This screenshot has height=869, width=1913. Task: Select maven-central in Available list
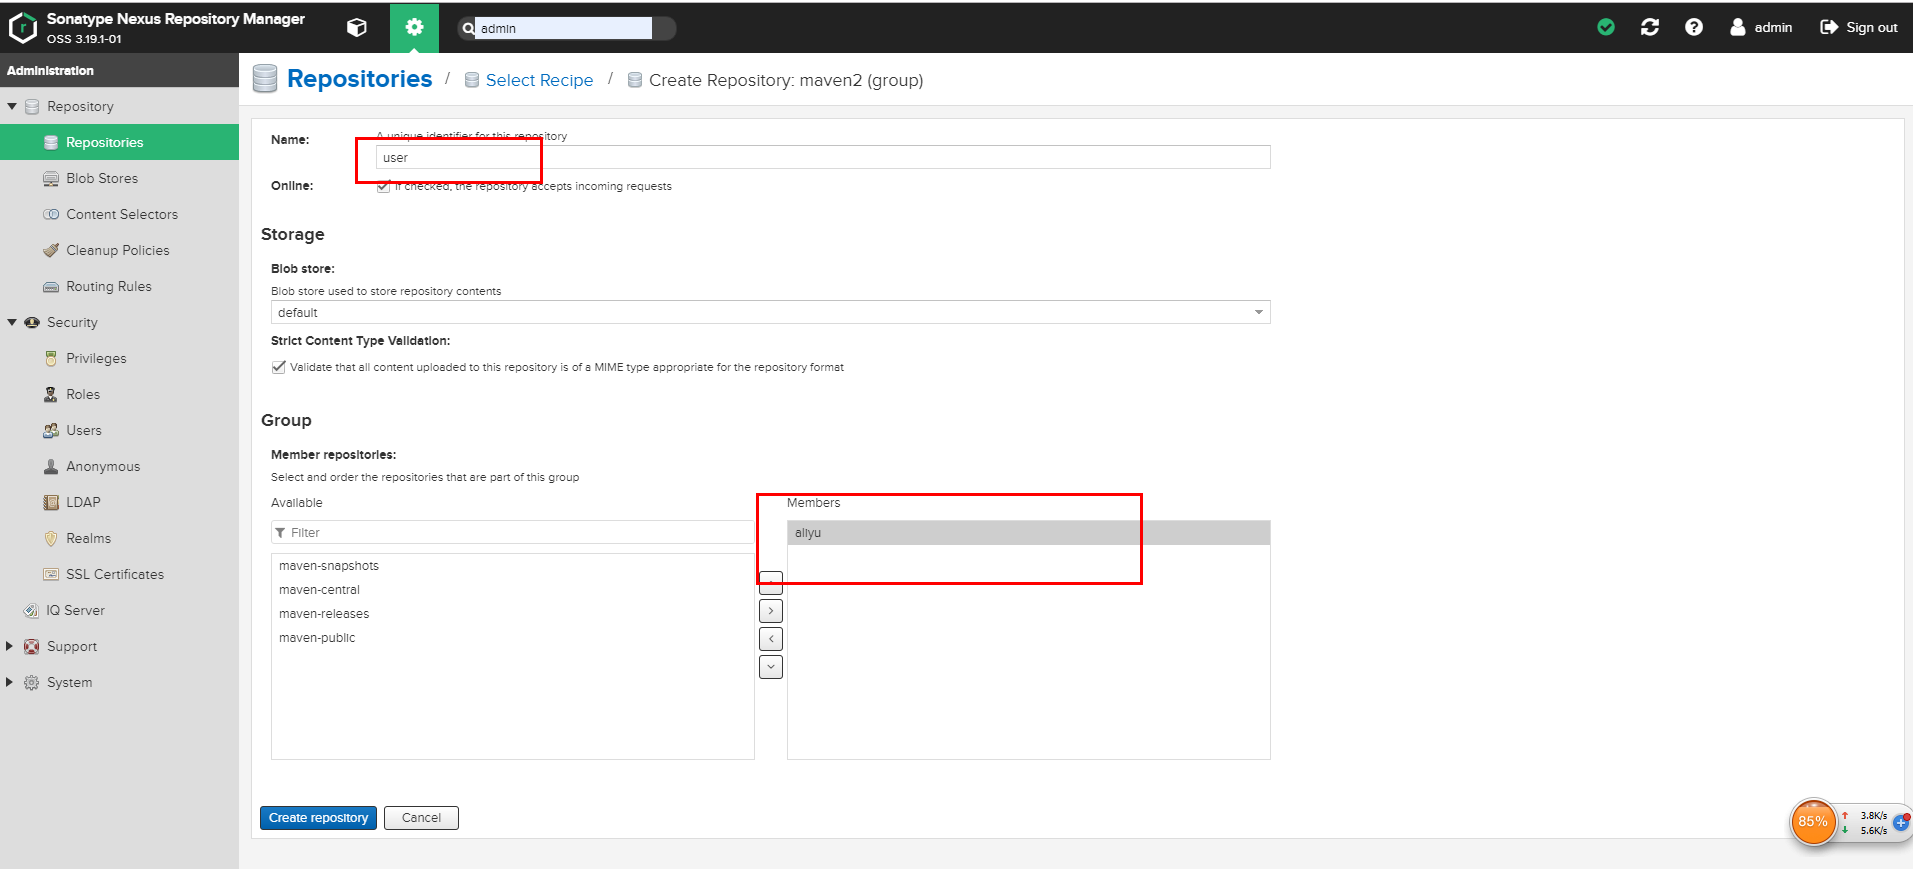point(513,590)
